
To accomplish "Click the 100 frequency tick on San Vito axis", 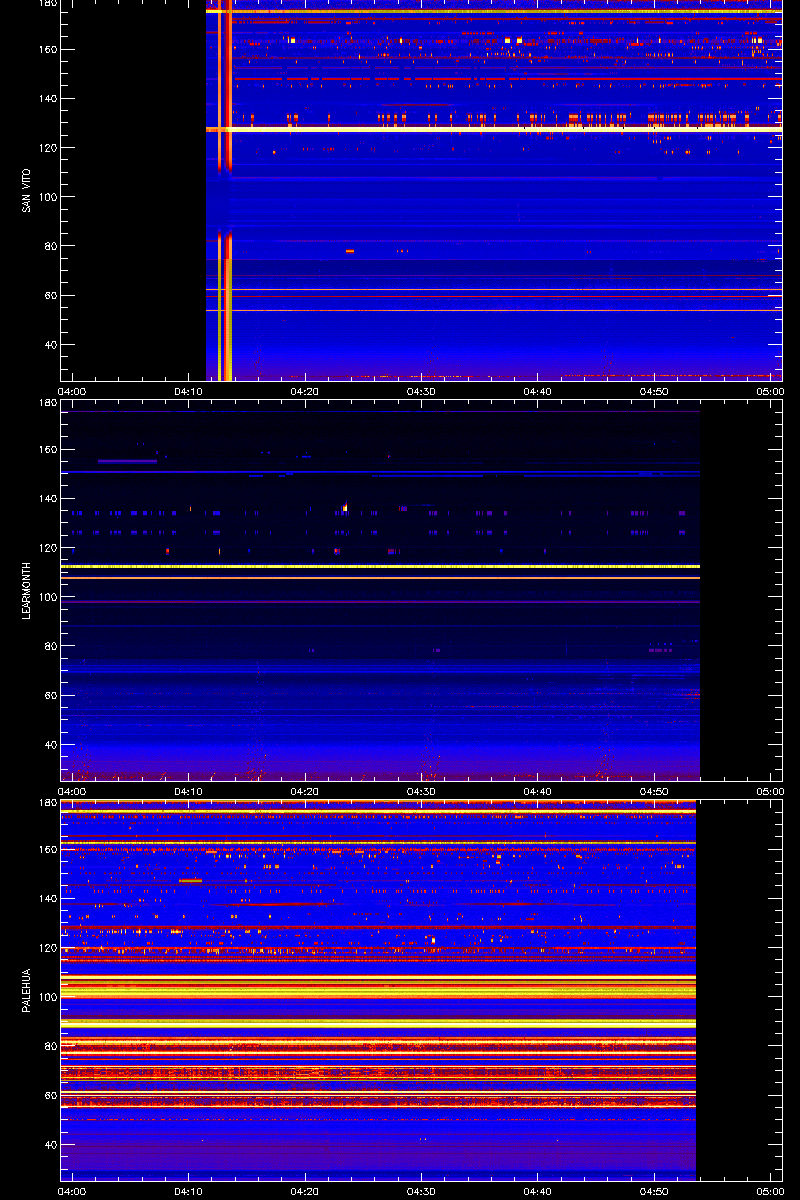I will 47,197.
